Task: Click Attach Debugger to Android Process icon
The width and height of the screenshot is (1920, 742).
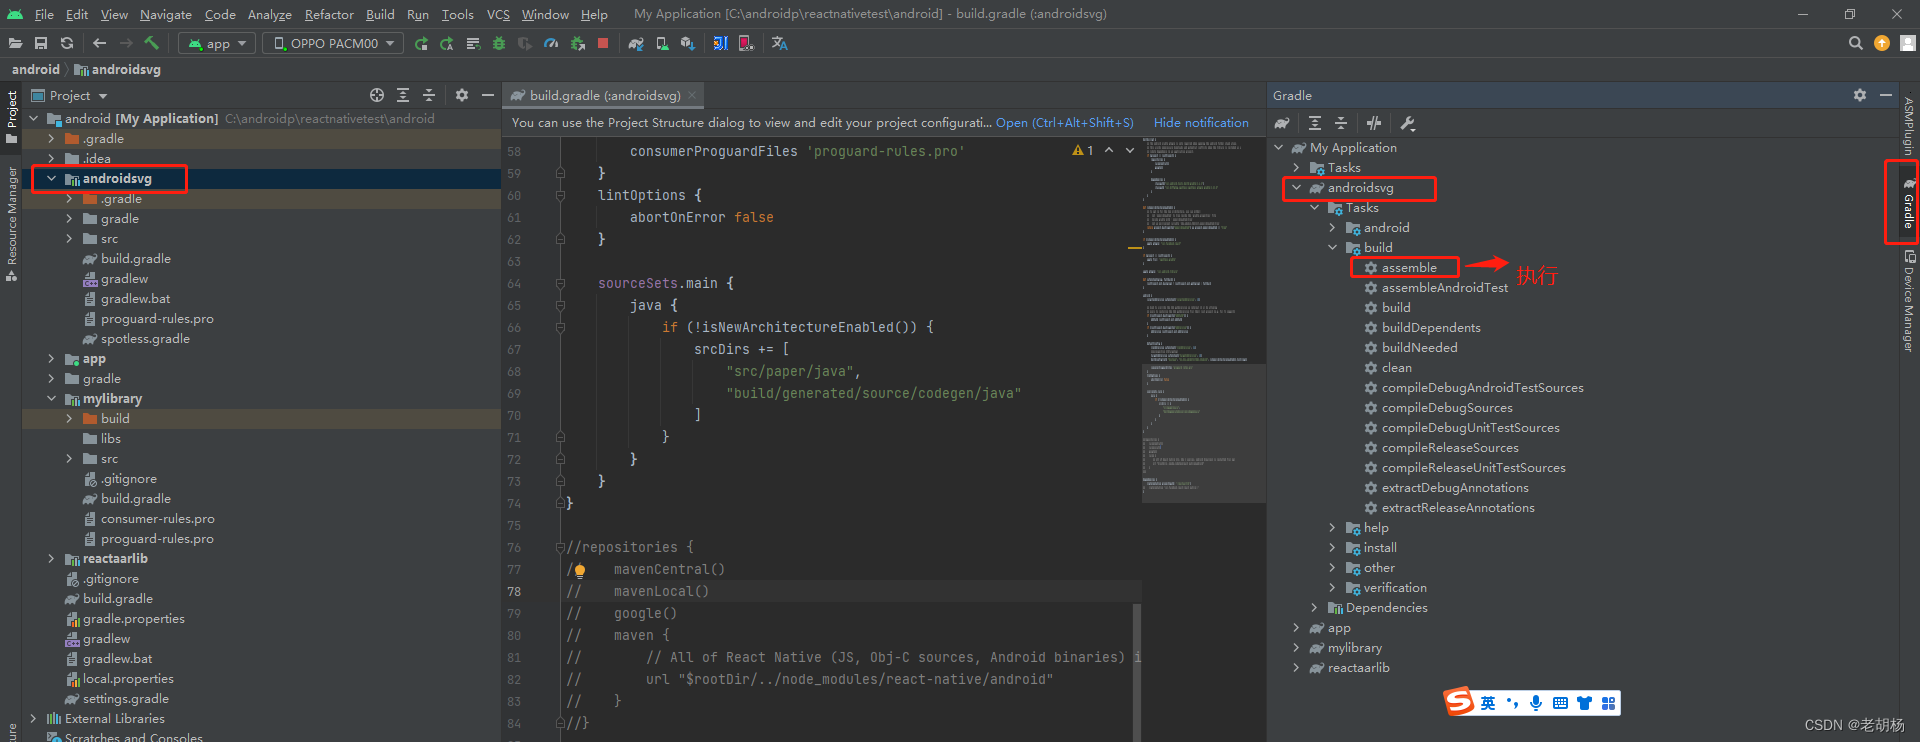Action: pyautogui.click(x=577, y=43)
